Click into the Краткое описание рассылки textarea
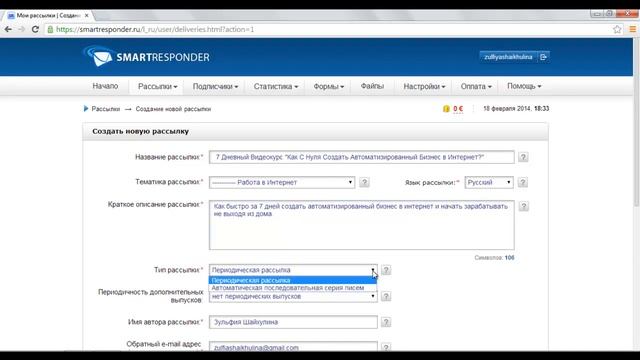 362,225
